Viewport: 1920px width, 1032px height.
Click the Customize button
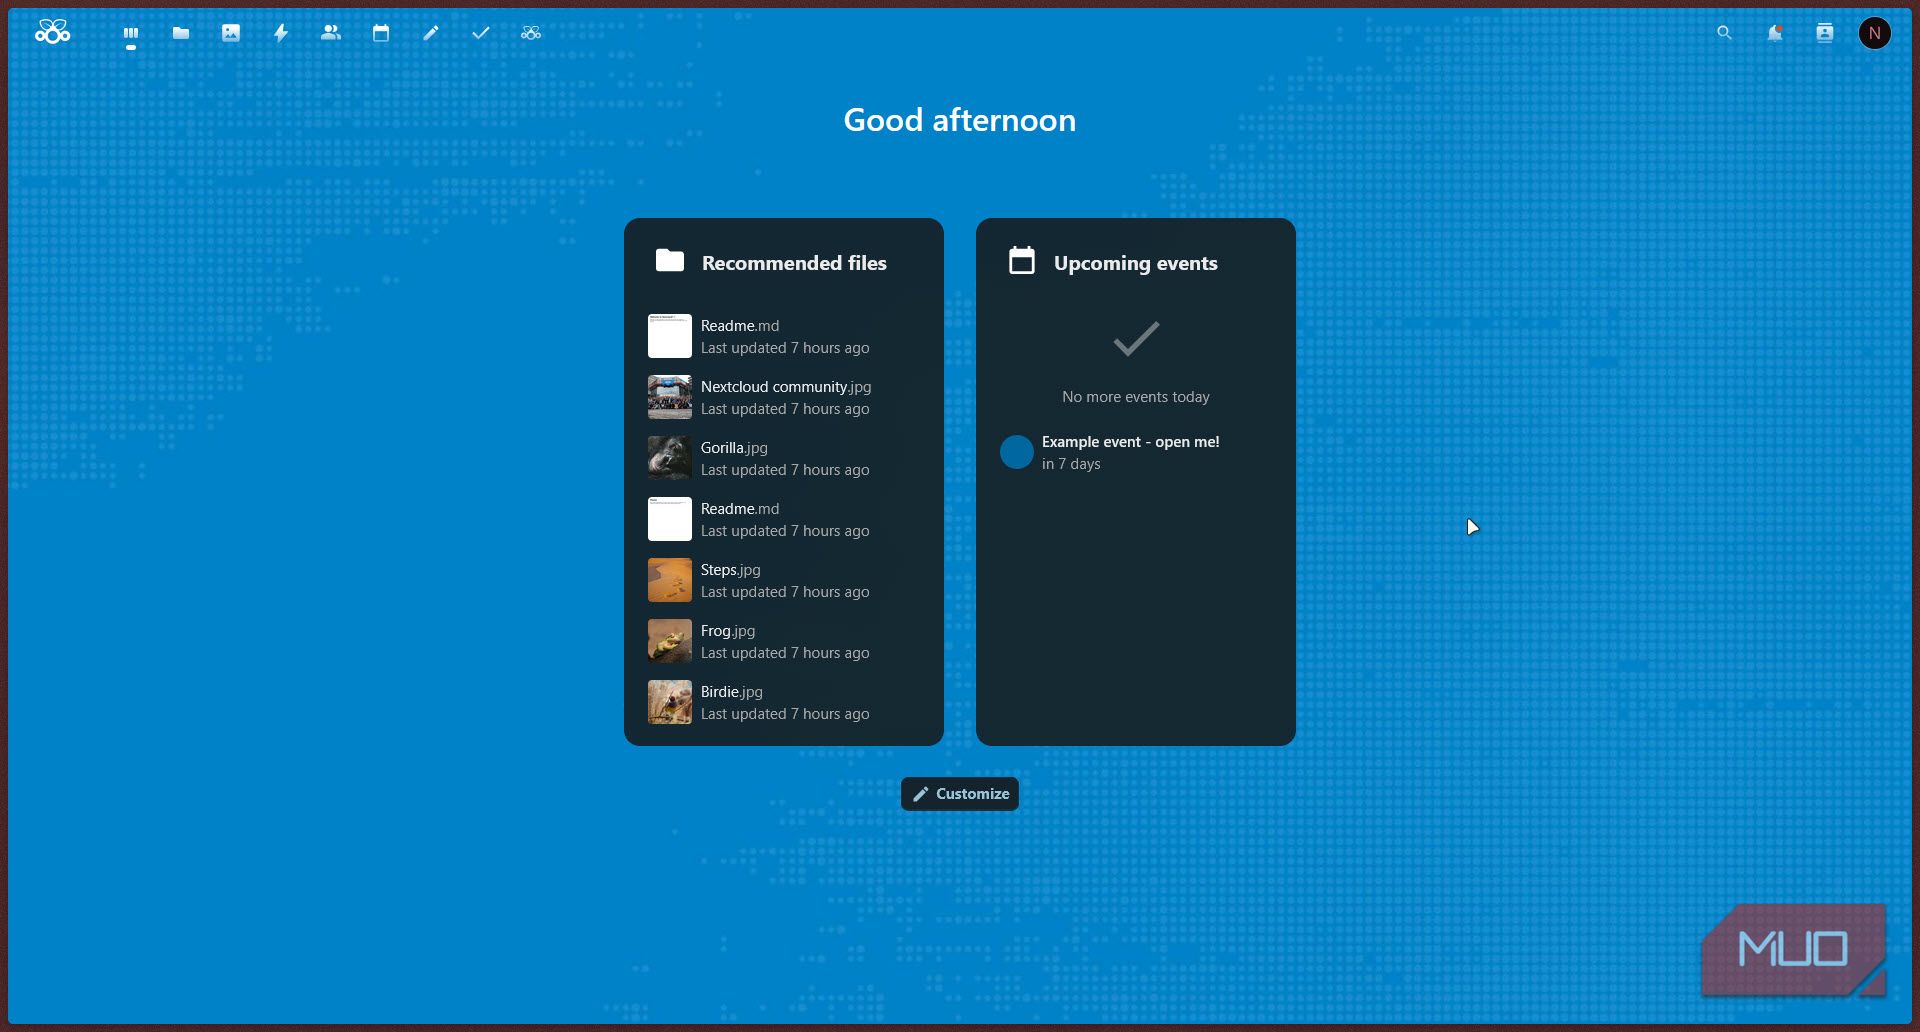coord(960,794)
